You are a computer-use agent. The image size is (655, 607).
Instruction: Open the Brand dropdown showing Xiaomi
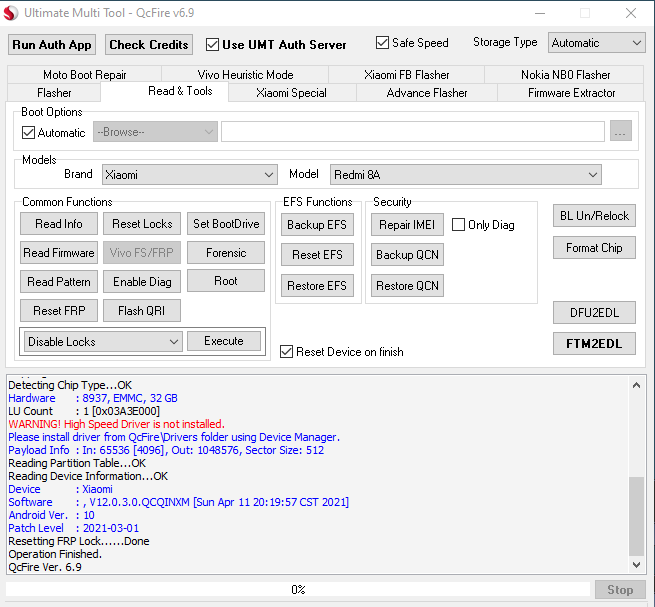190,175
